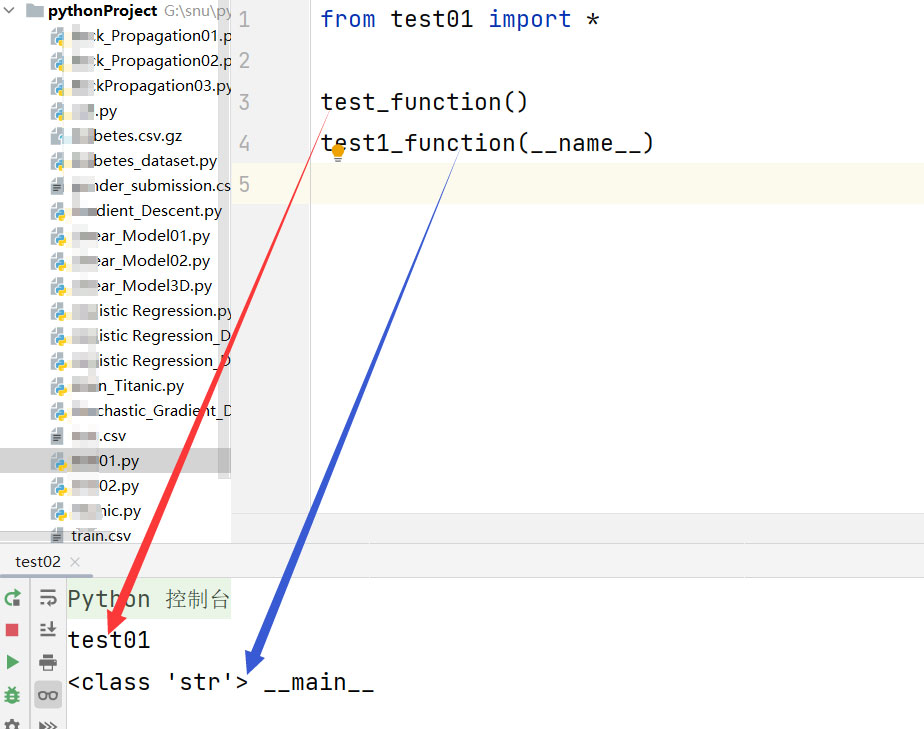Image resolution: width=924 pixels, height=729 pixels.
Task: Click the 'from test01 import *' line
Action: coord(460,19)
